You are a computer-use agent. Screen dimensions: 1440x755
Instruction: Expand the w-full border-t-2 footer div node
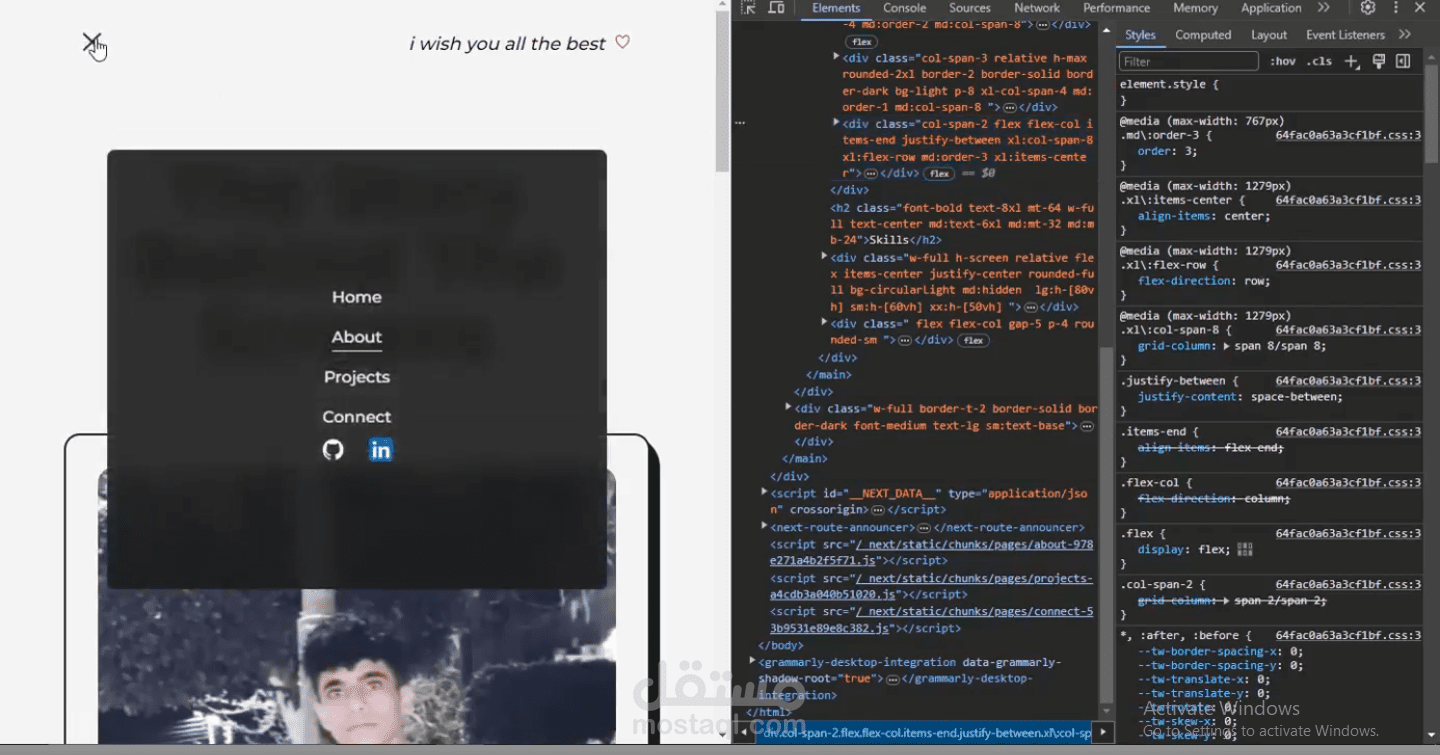coord(788,407)
